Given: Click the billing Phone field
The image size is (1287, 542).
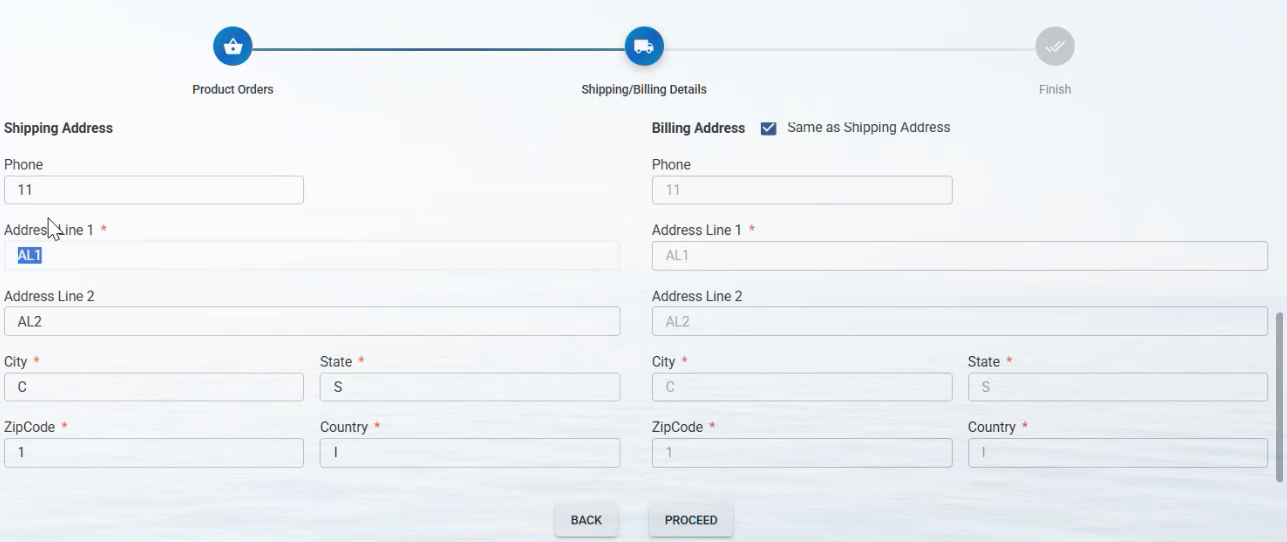Looking at the screenshot, I should coord(801,190).
